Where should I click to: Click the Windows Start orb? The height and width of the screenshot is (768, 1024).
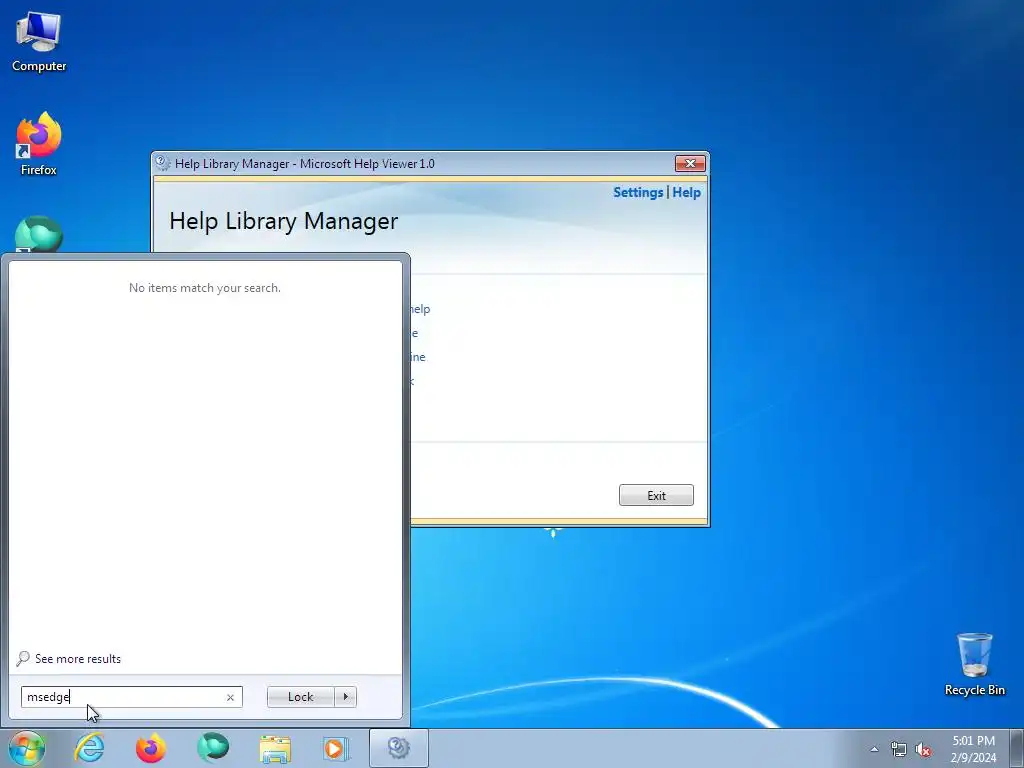[x=26, y=748]
